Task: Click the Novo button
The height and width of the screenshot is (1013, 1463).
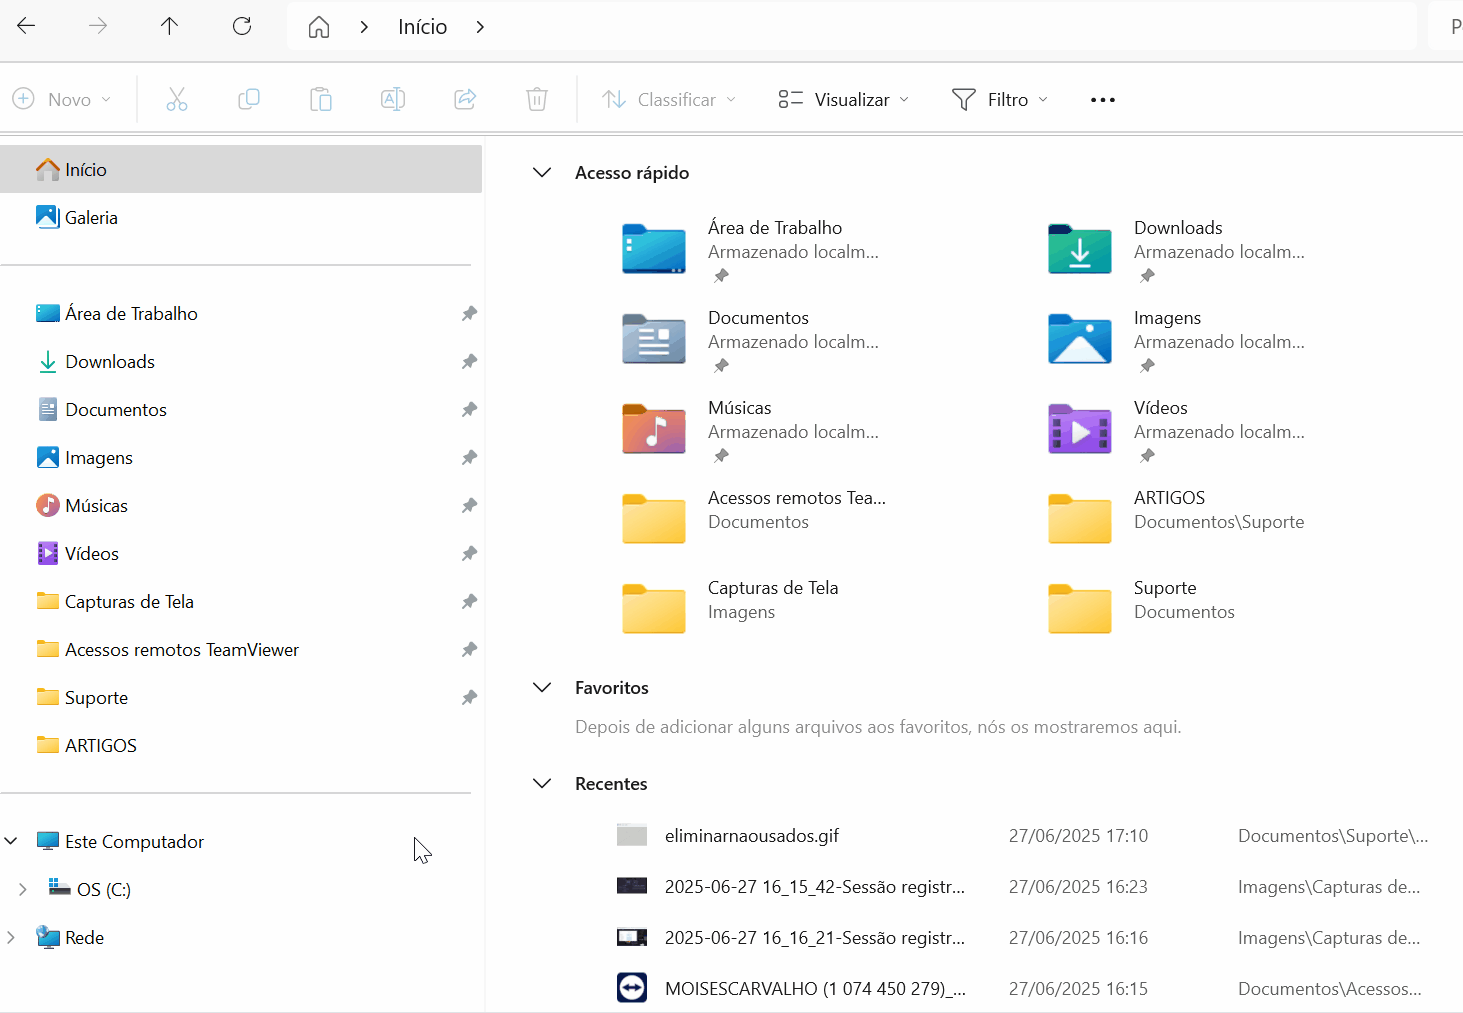Action: [x=61, y=99]
